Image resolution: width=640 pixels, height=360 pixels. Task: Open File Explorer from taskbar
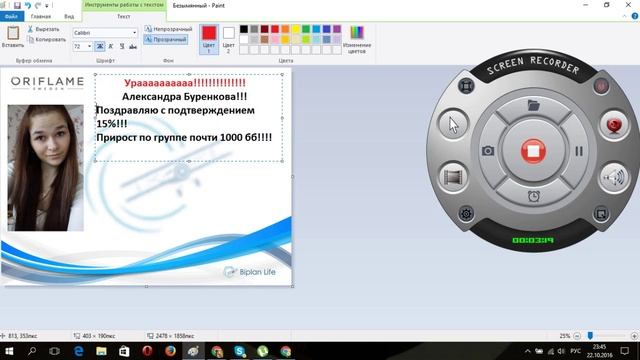tap(101, 351)
